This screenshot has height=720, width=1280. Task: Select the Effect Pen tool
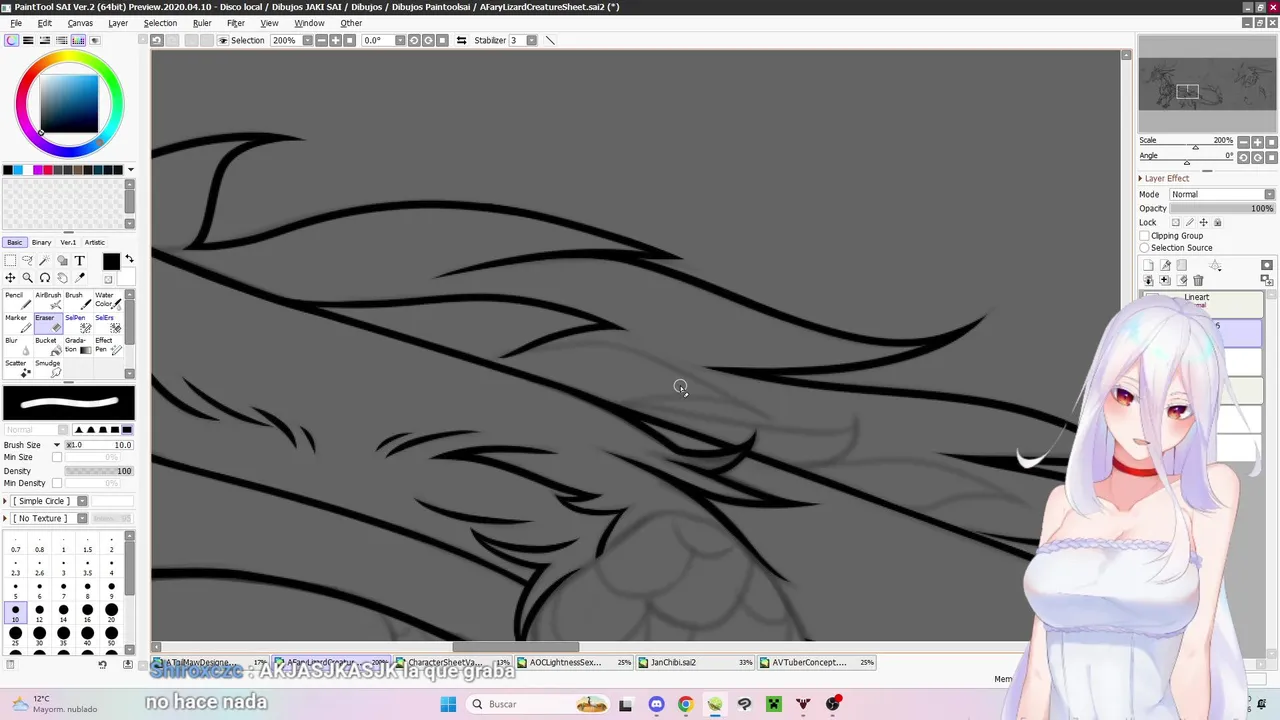107,346
